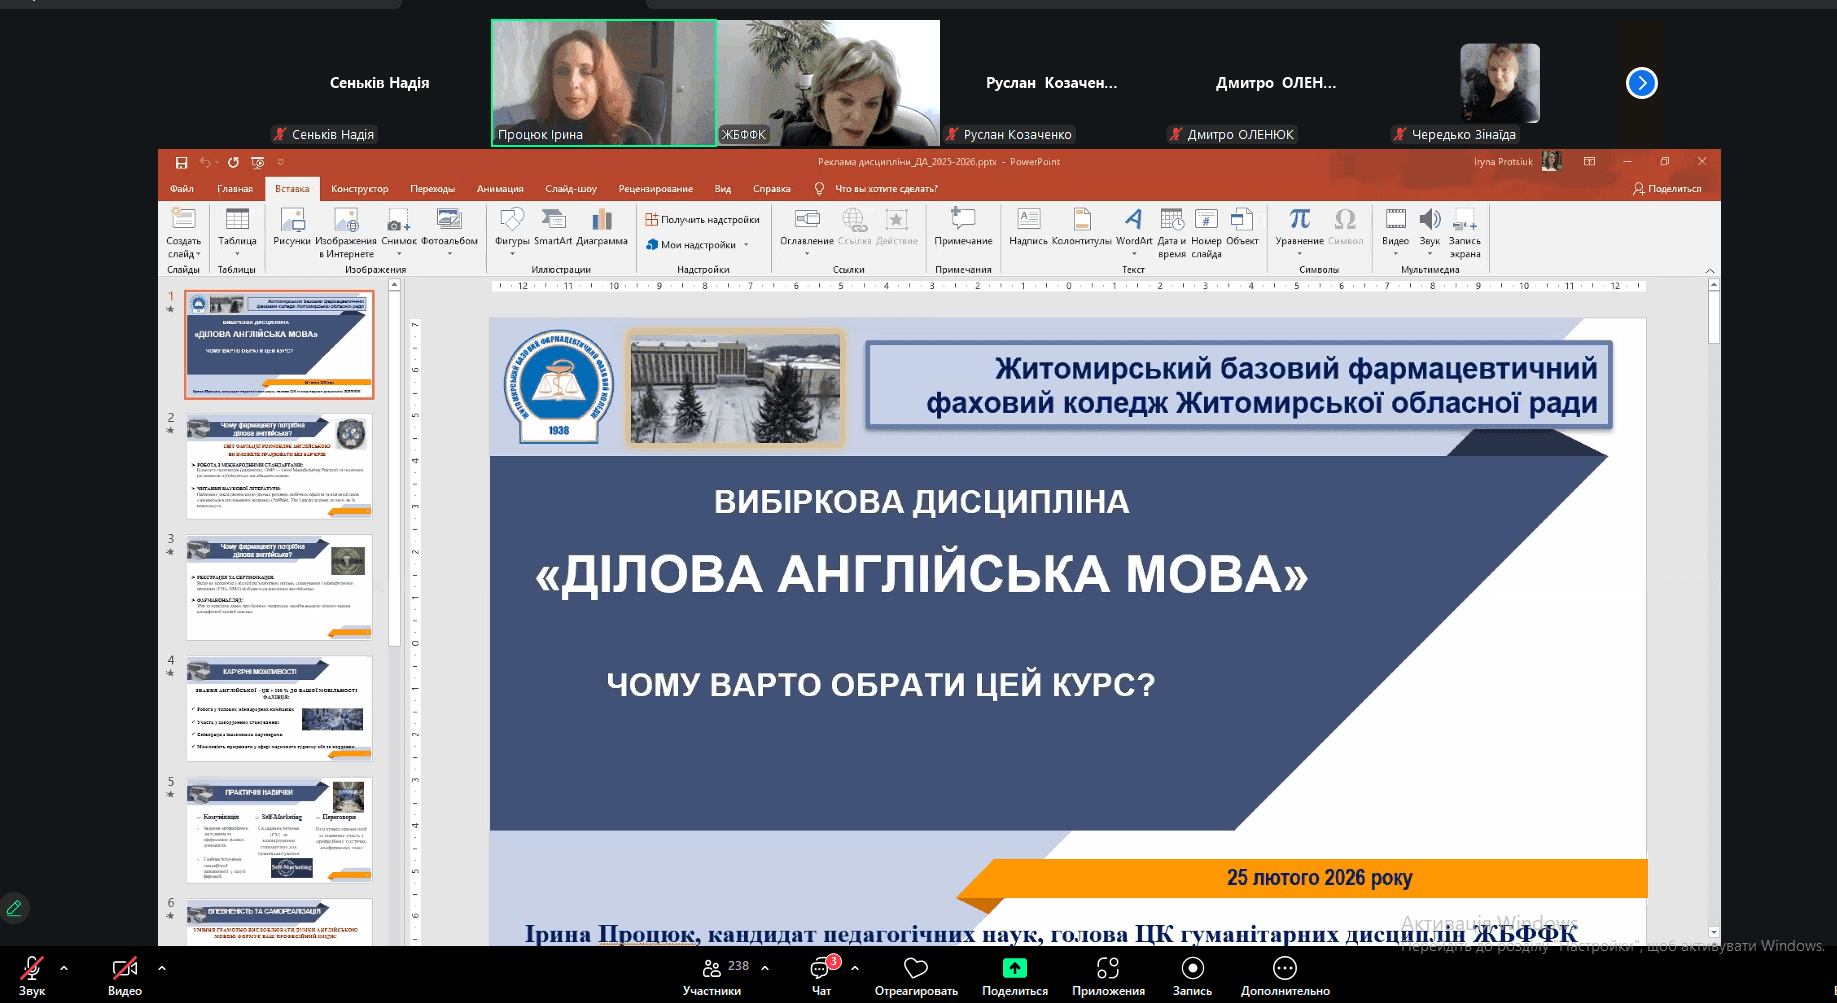Open Zoom Дополнительно more options
Screen dimensions: 1837x1003
pyautogui.click(x=1285, y=977)
